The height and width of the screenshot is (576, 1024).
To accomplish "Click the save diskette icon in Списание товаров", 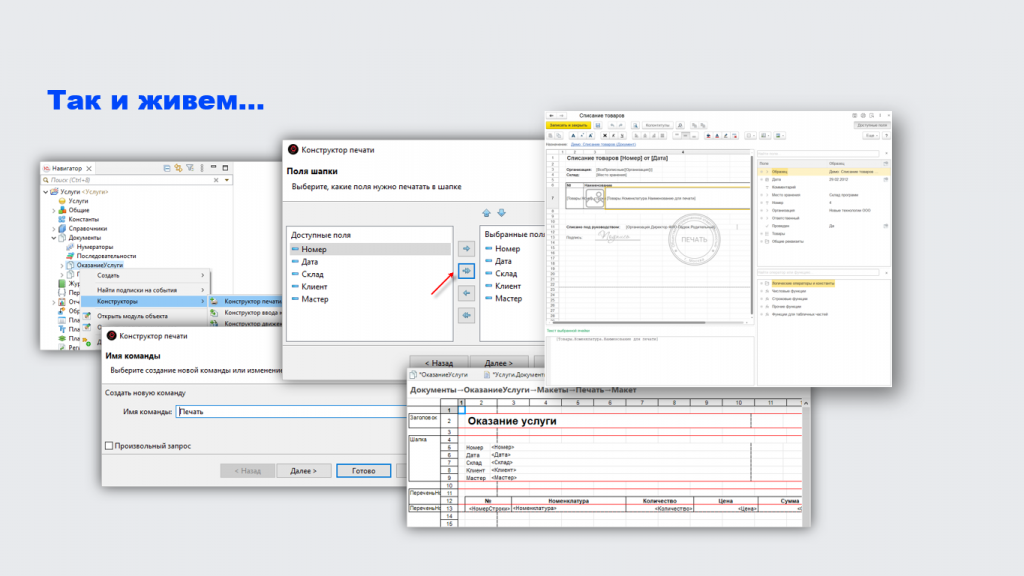I will (x=598, y=125).
